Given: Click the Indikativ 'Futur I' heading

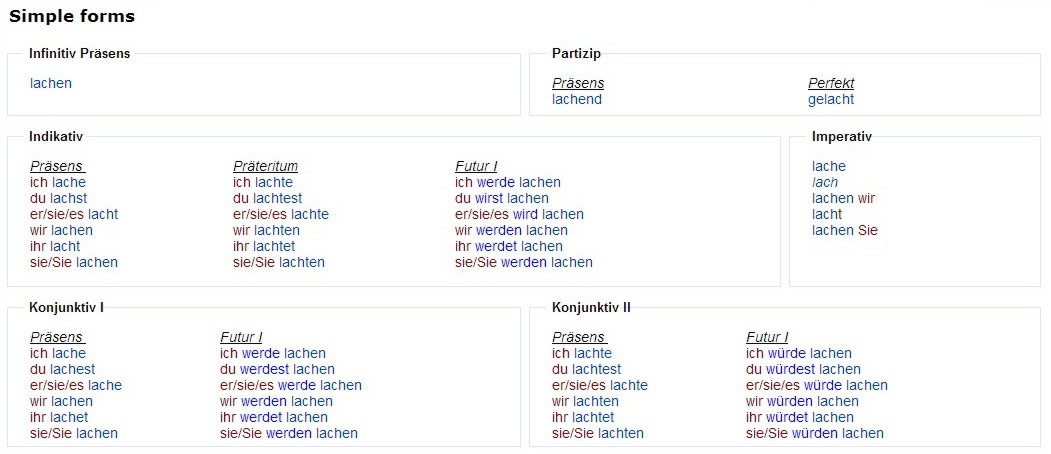Looking at the screenshot, I should 476,167.
